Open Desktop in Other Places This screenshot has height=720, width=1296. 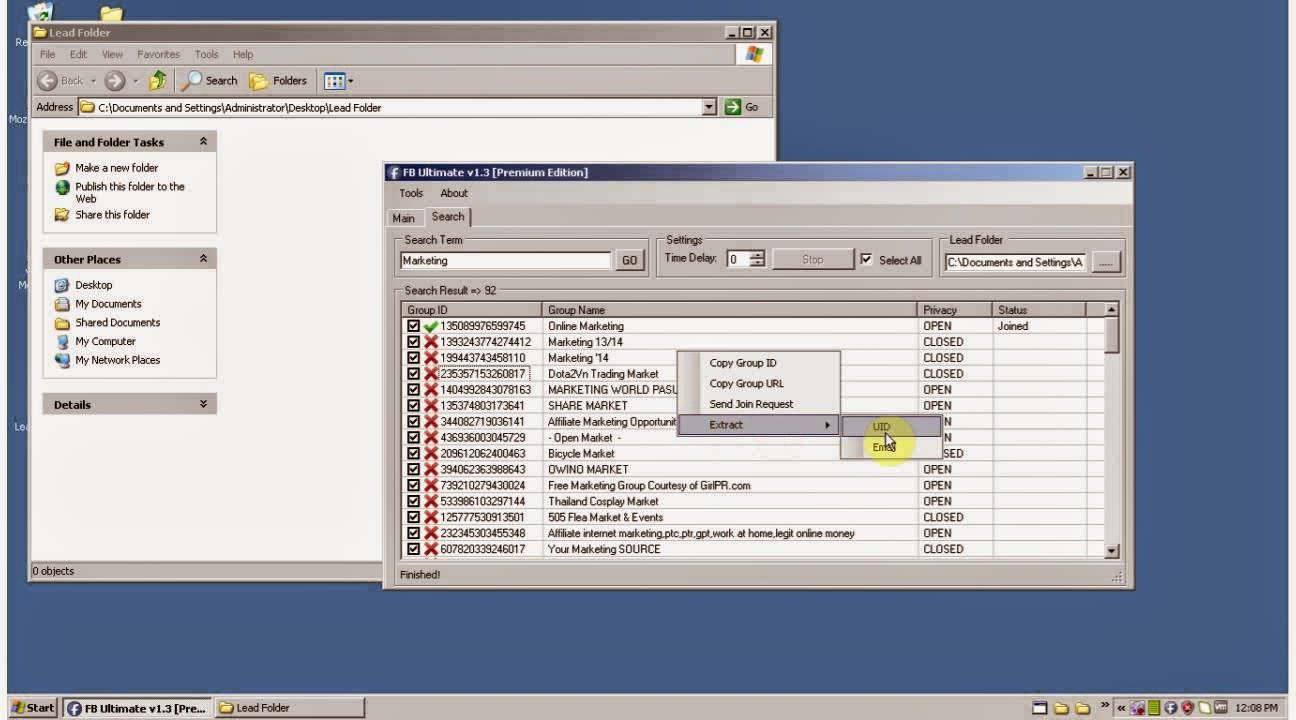coord(93,285)
